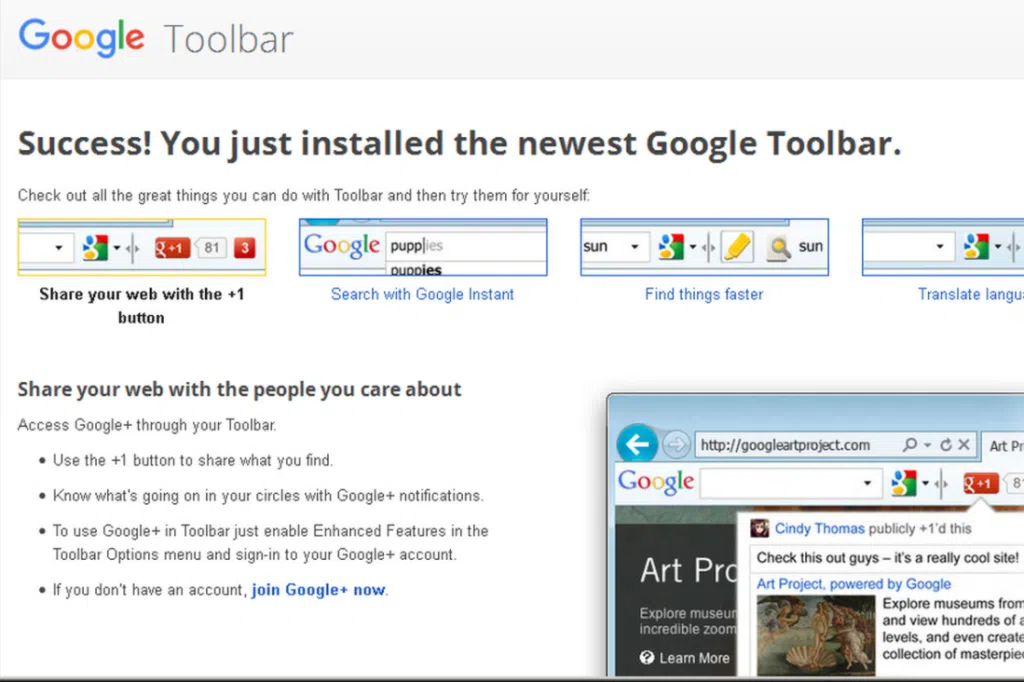The width and height of the screenshot is (1024, 682).
Task: Select the 'Find things faster' feature
Action: pos(704,294)
